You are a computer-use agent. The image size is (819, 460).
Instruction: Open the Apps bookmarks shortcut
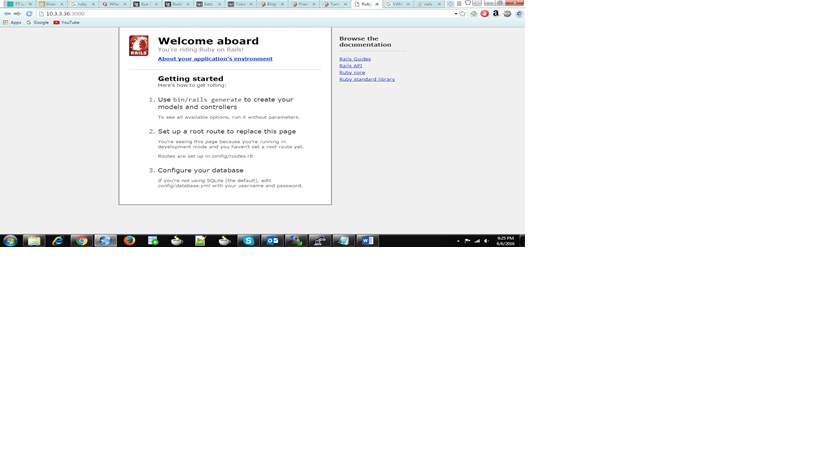point(12,22)
